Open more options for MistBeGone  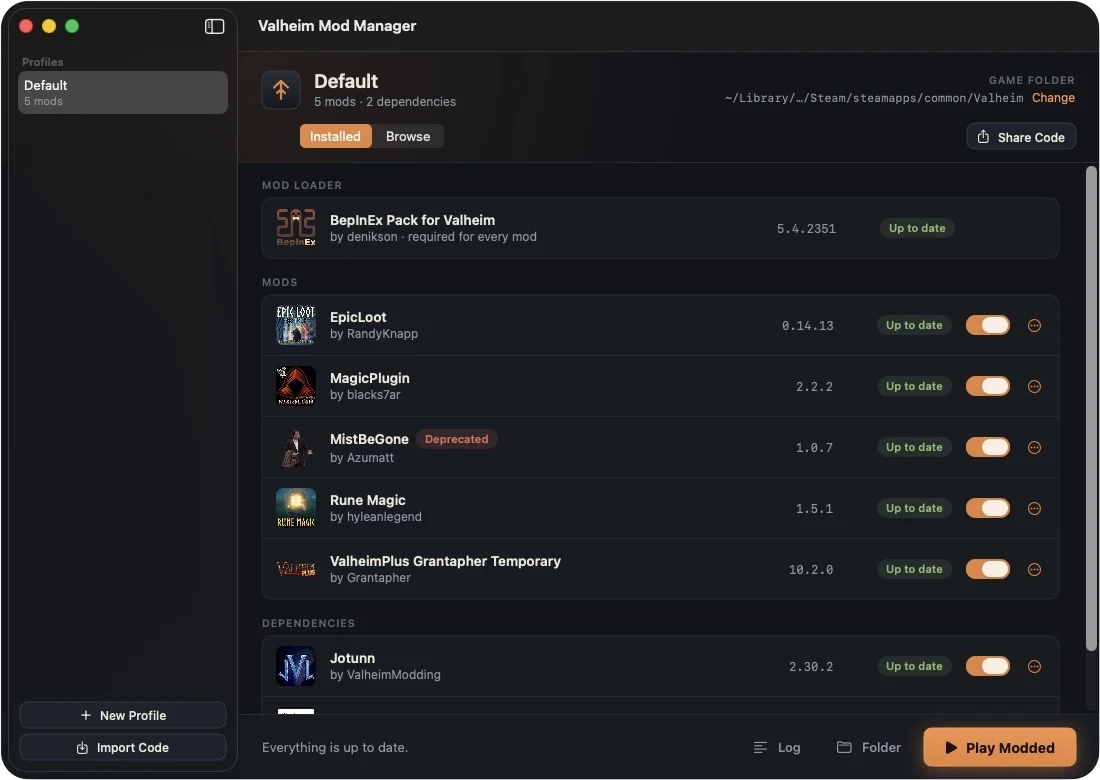click(1034, 448)
